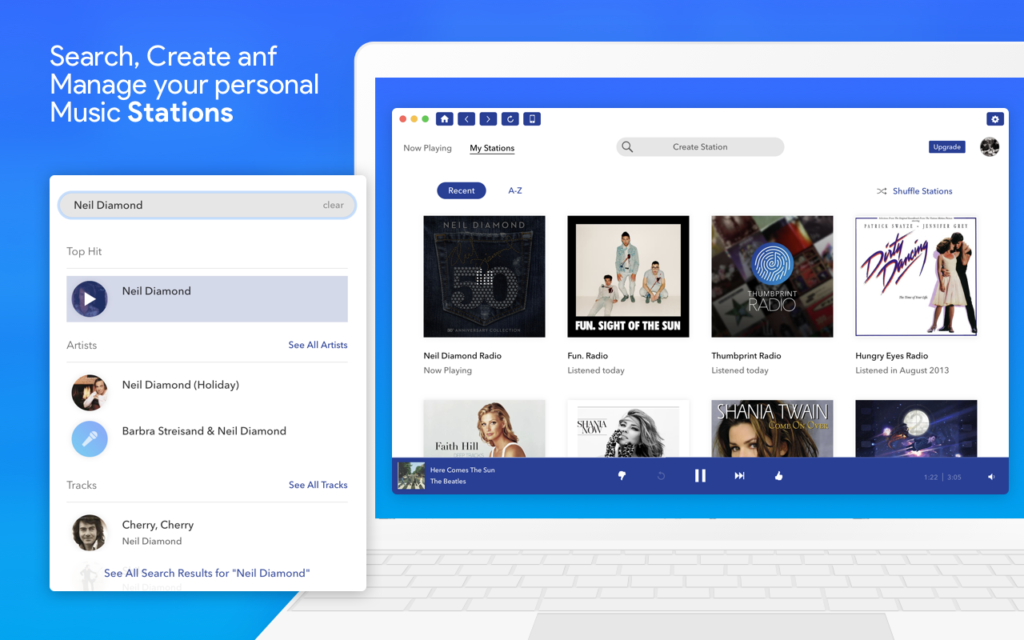Open See All Search Results for Neil Diamond
Image resolution: width=1024 pixels, height=640 pixels.
coord(206,573)
